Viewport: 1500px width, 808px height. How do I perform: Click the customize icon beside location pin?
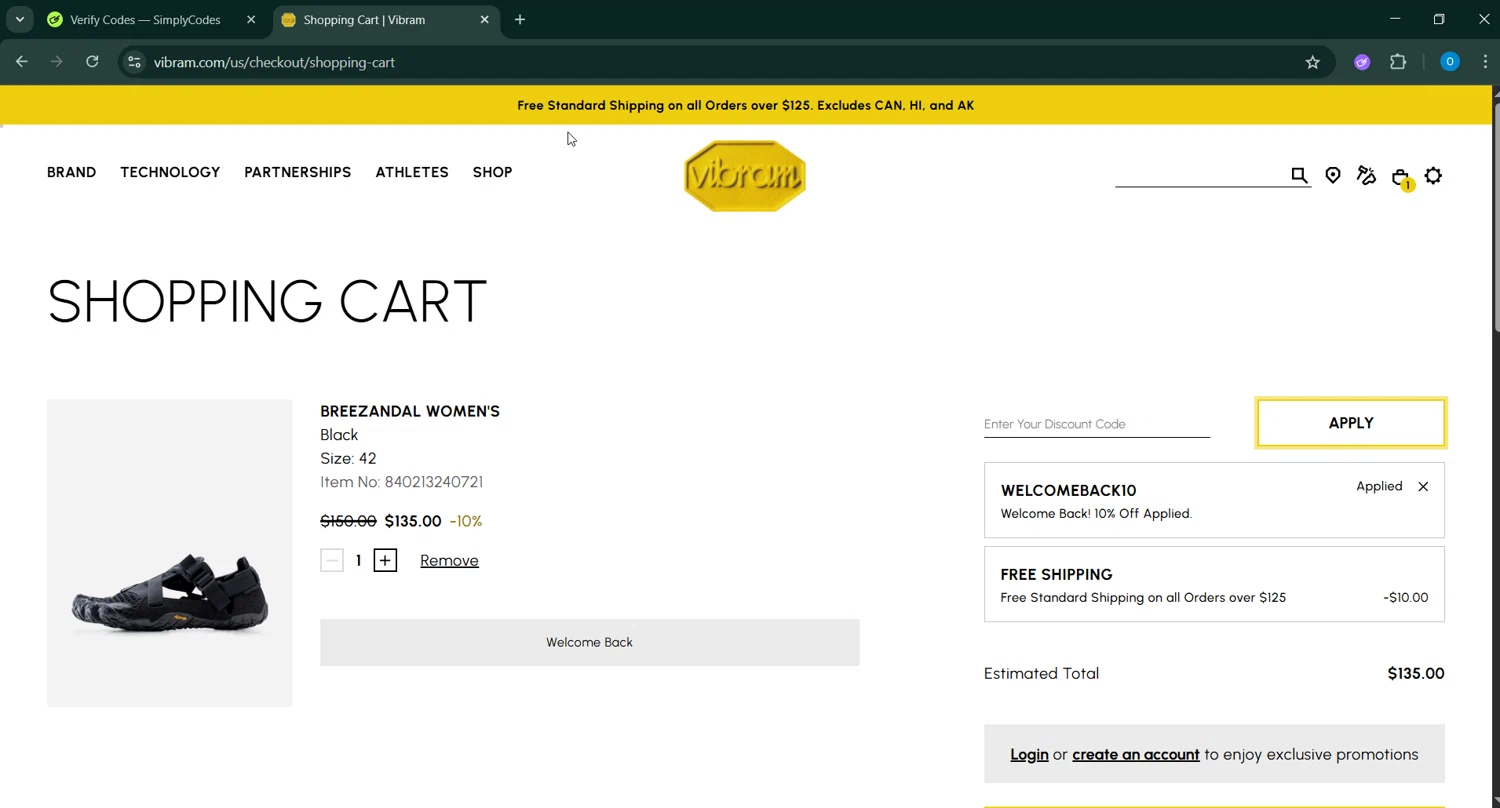click(1366, 175)
